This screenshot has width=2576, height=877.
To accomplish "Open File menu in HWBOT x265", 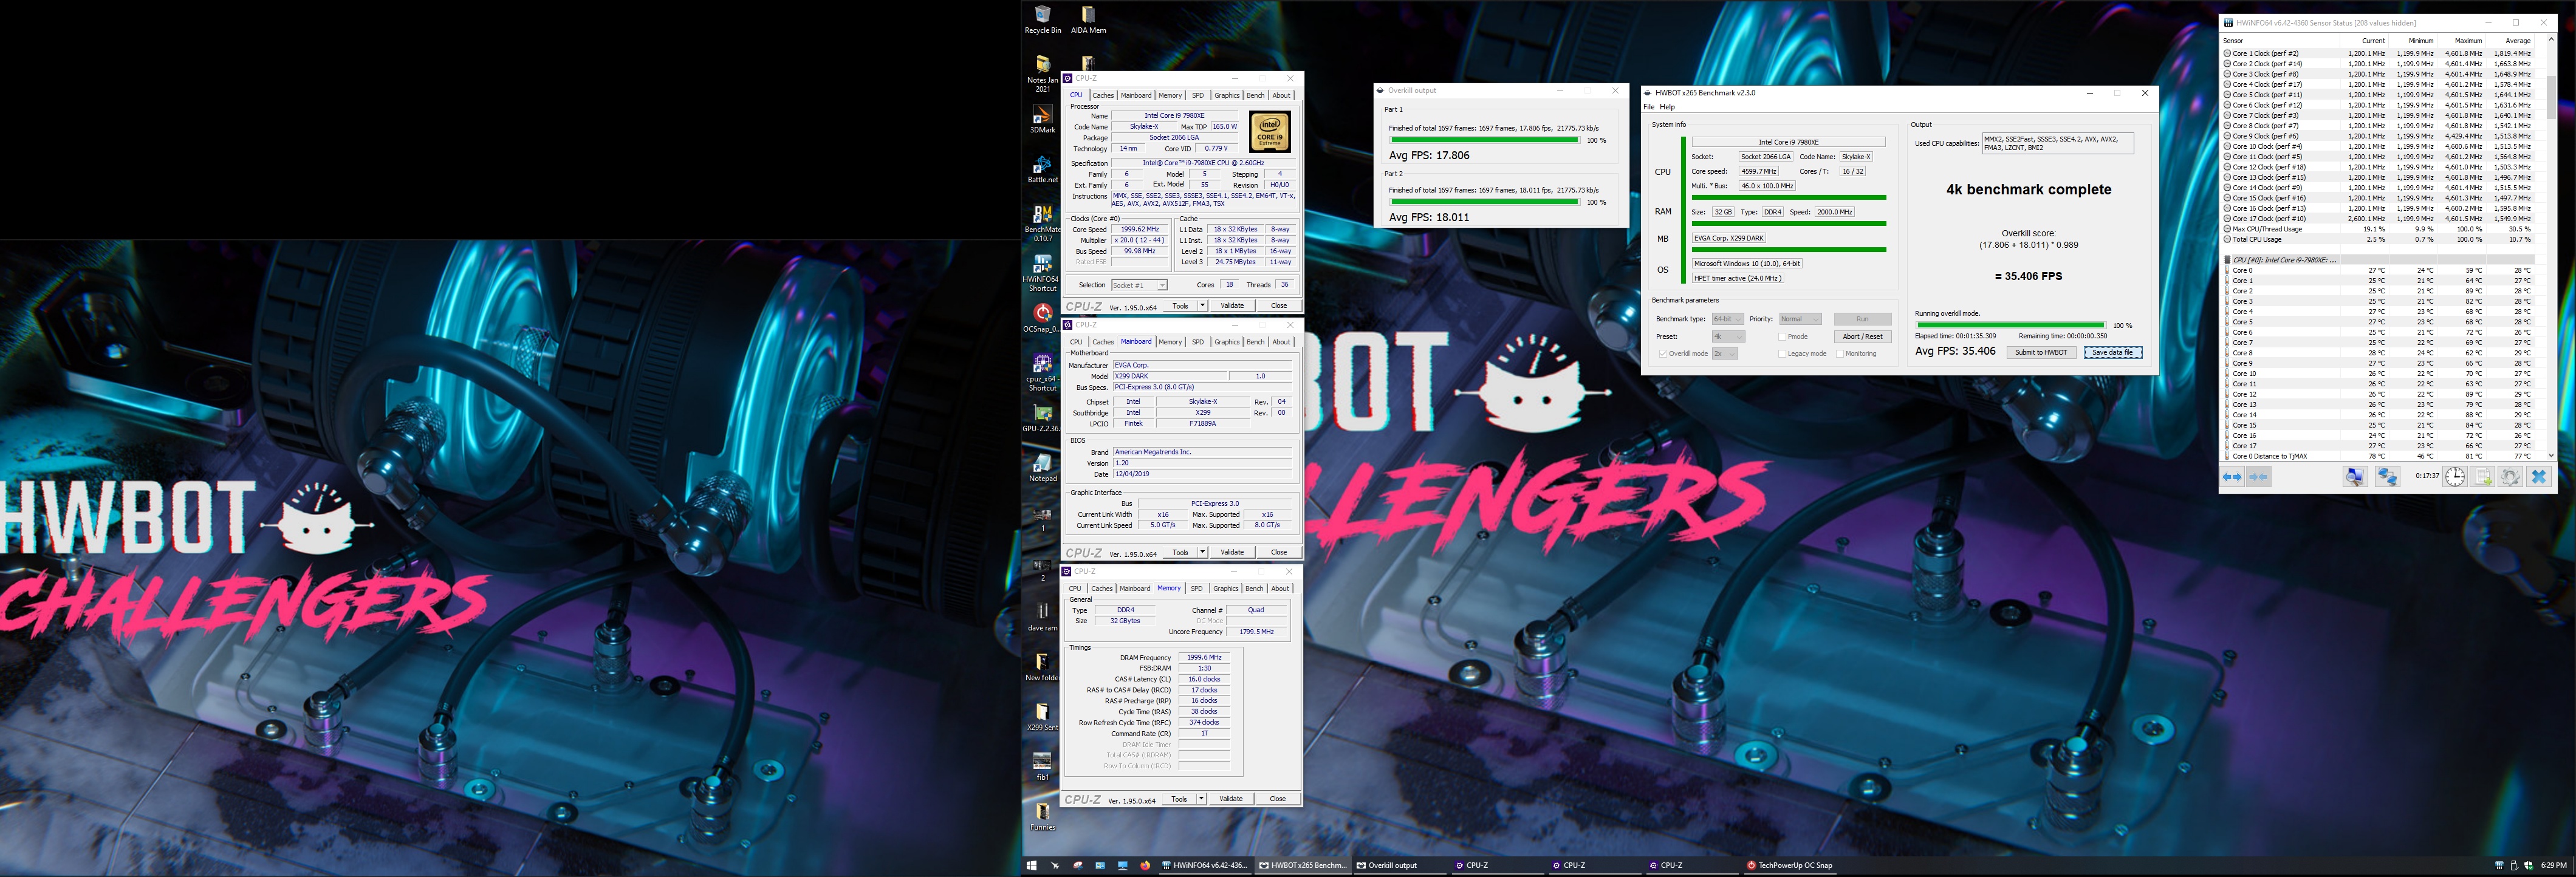I will pyautogui.click(x=1649, y=107).
